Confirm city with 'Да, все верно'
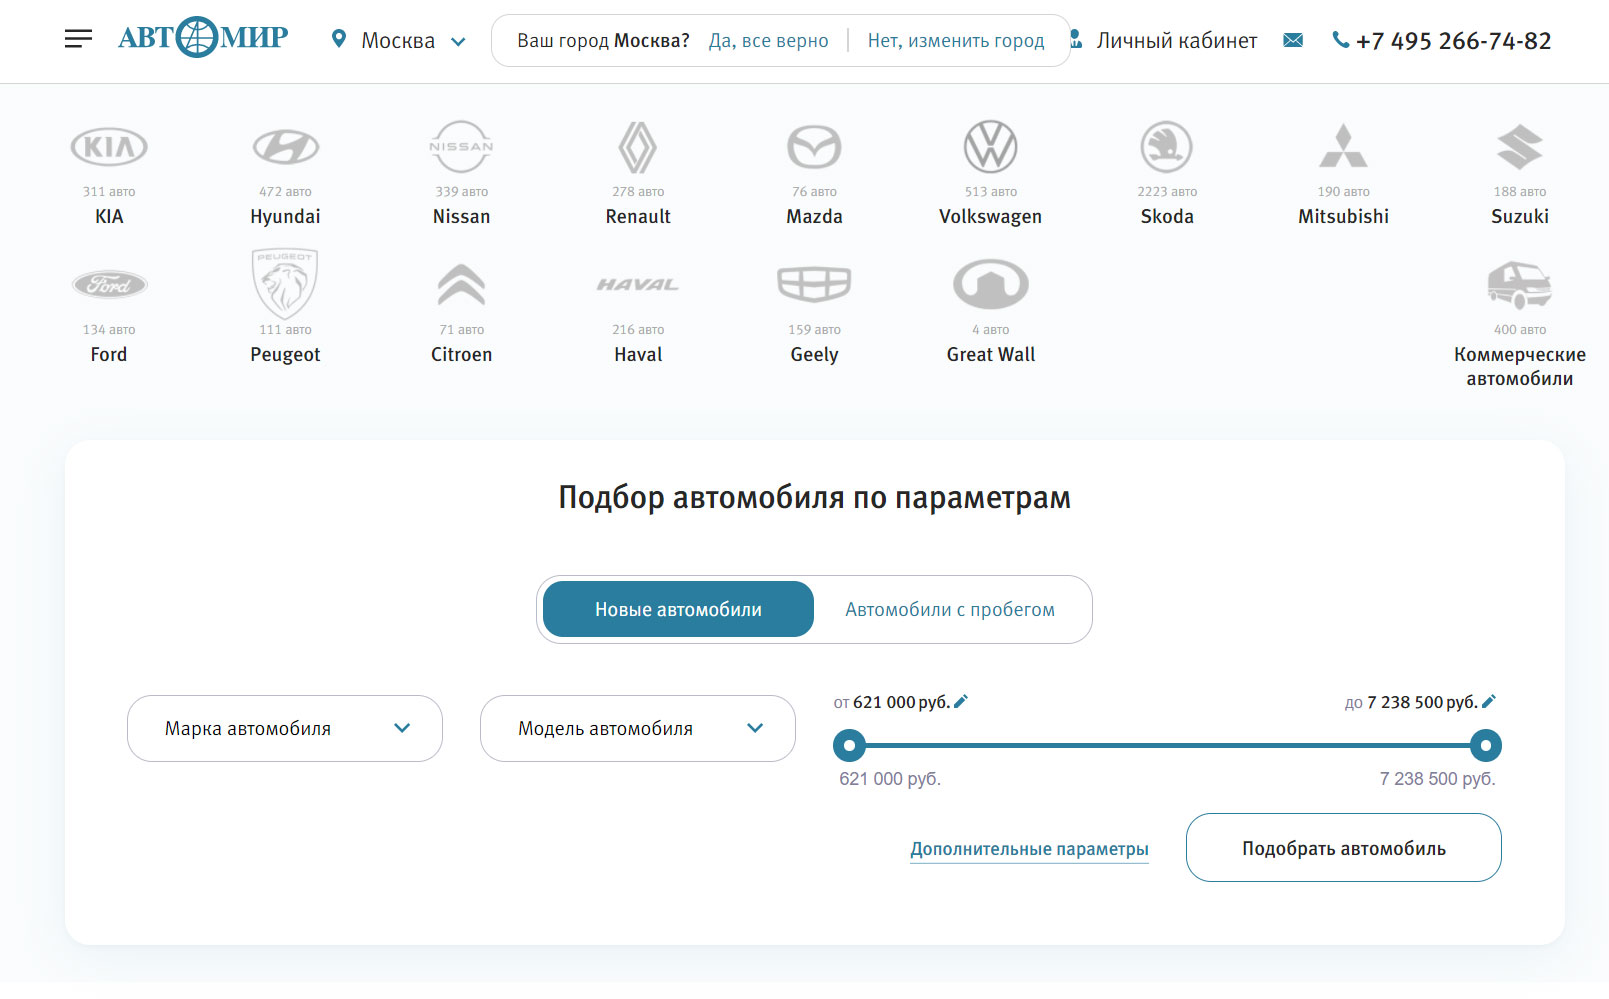 tap(768, 41)
